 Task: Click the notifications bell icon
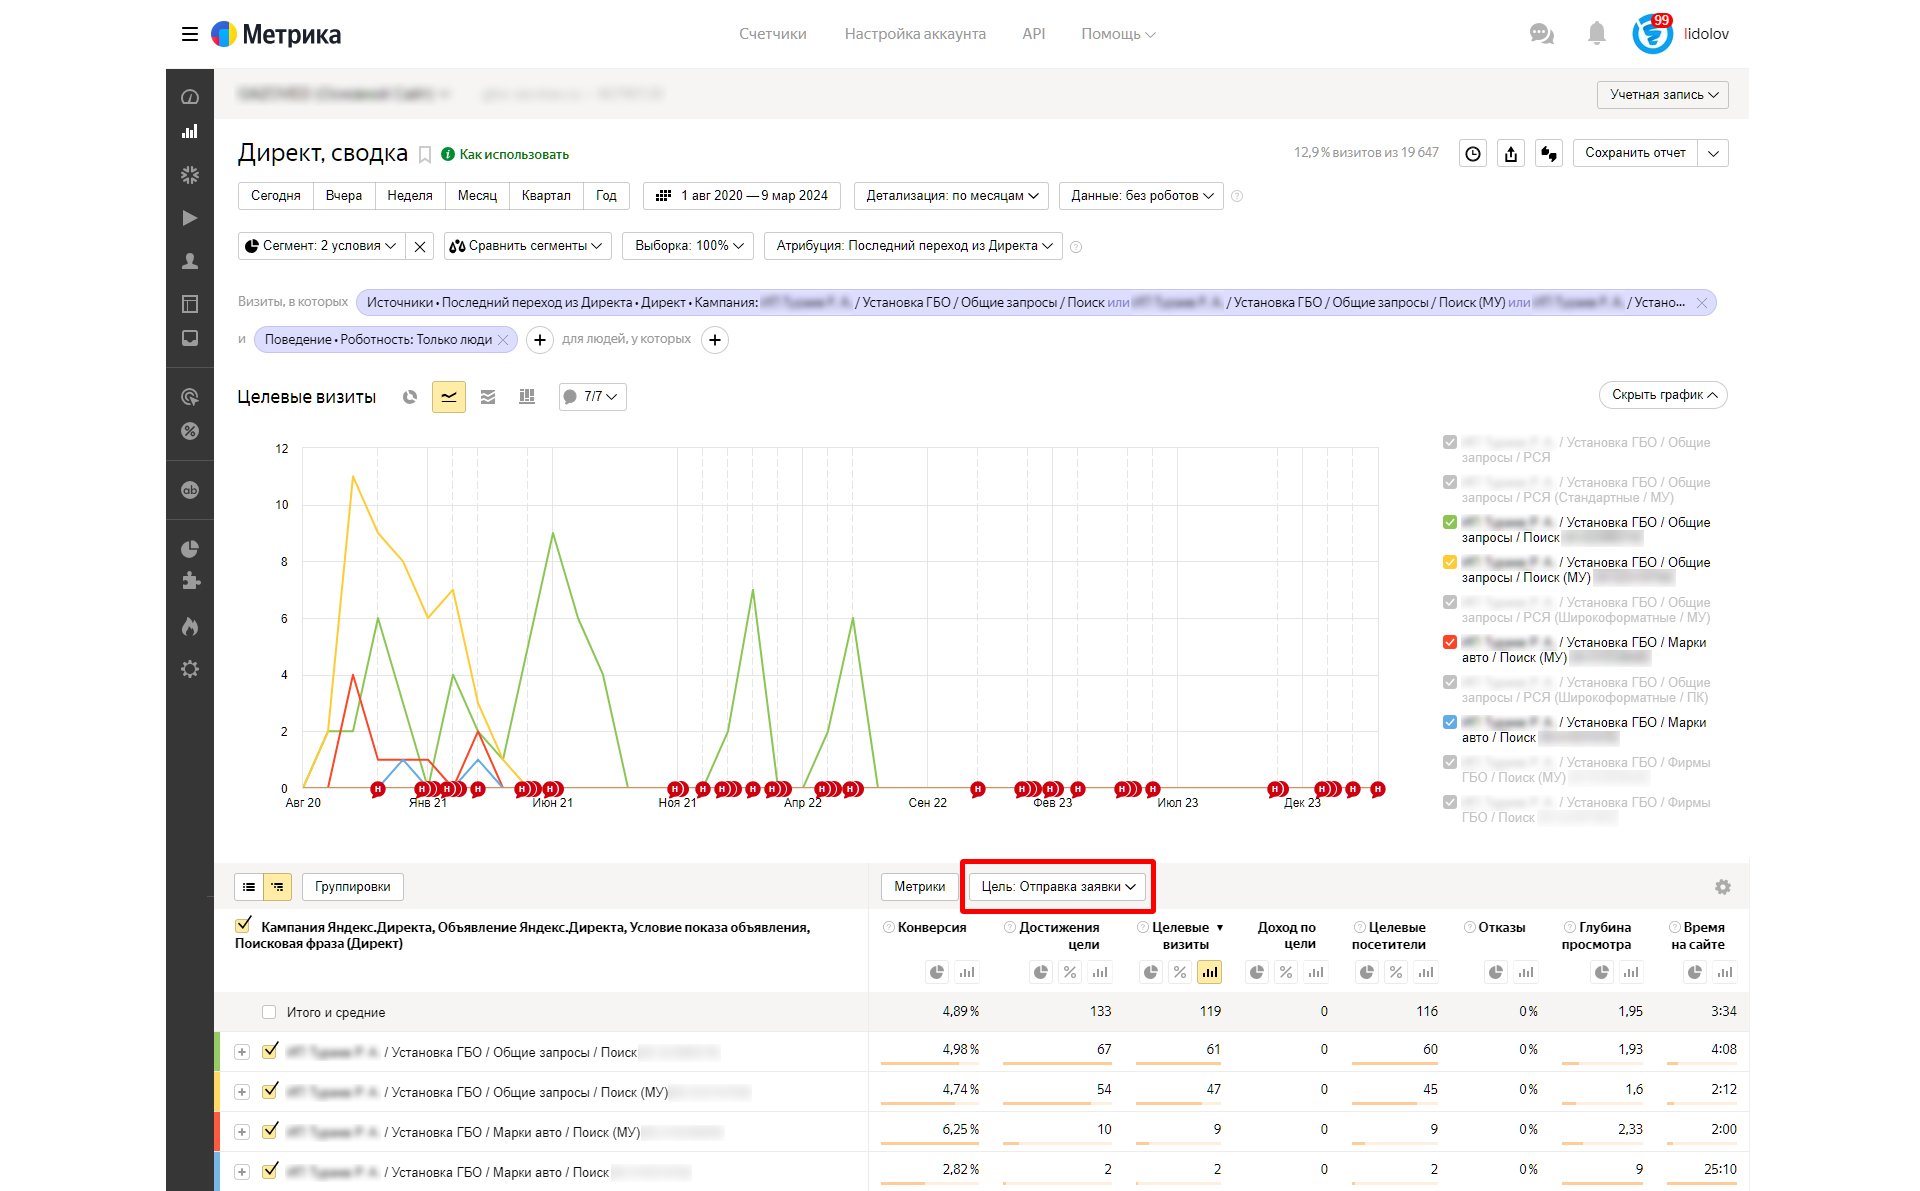(x=1596, y=34)
